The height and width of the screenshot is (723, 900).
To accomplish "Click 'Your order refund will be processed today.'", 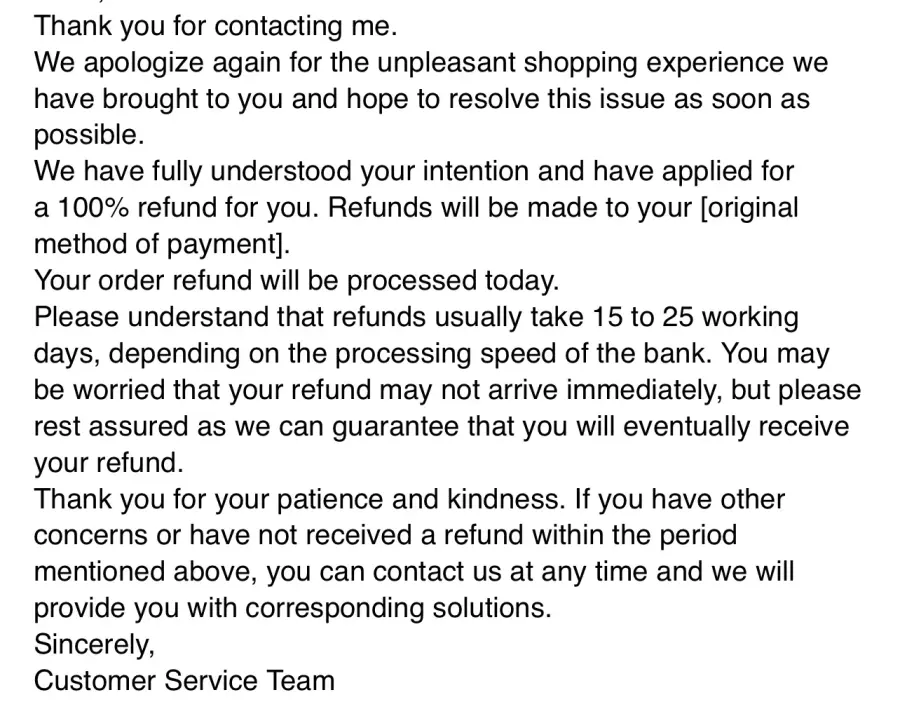I will coord(296,281).
